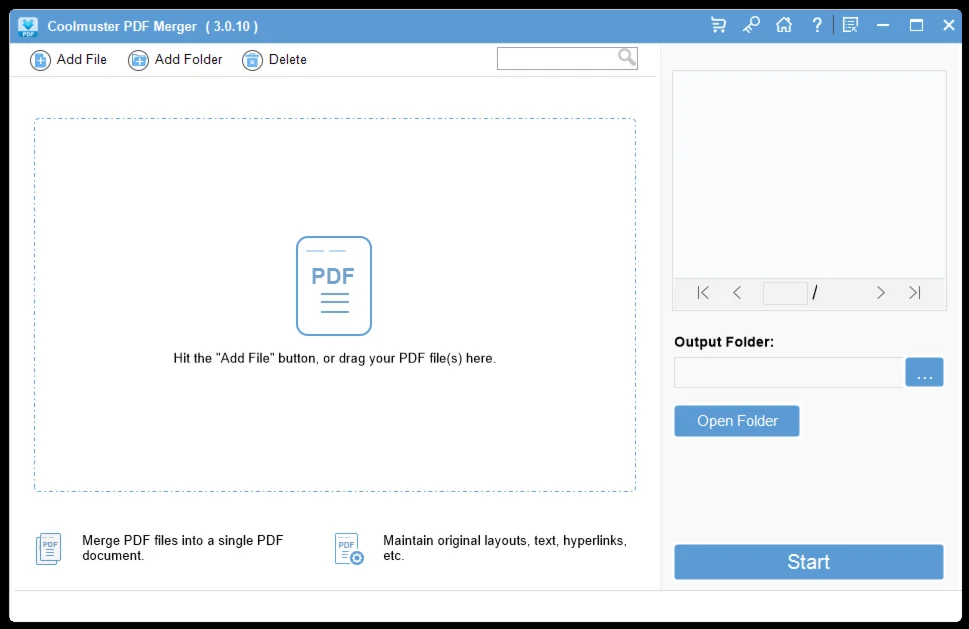Viewport: 969px width, 629px height.
Task: Go to first page in preview
Action: click(x=703, y=293)
